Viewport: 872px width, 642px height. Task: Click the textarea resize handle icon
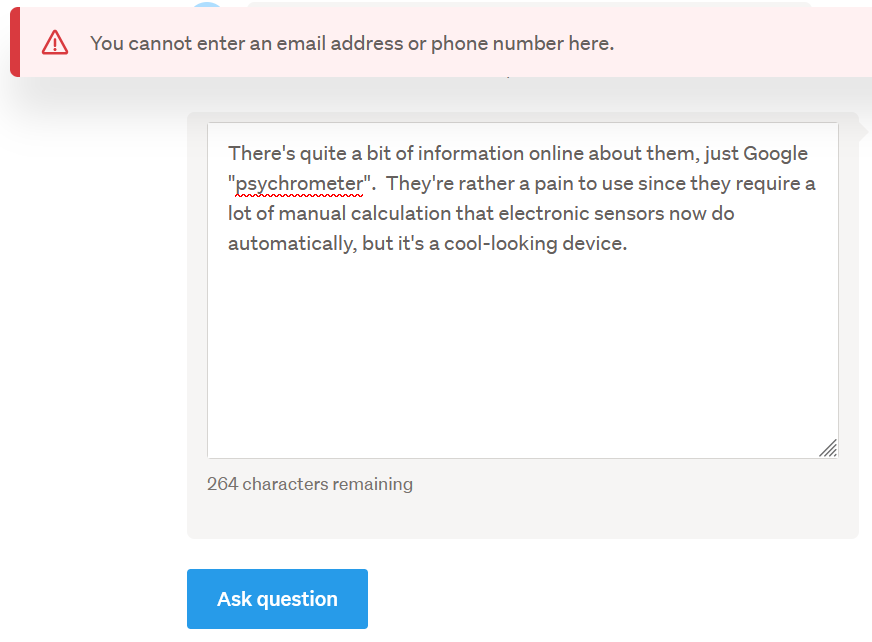[828, 449]
